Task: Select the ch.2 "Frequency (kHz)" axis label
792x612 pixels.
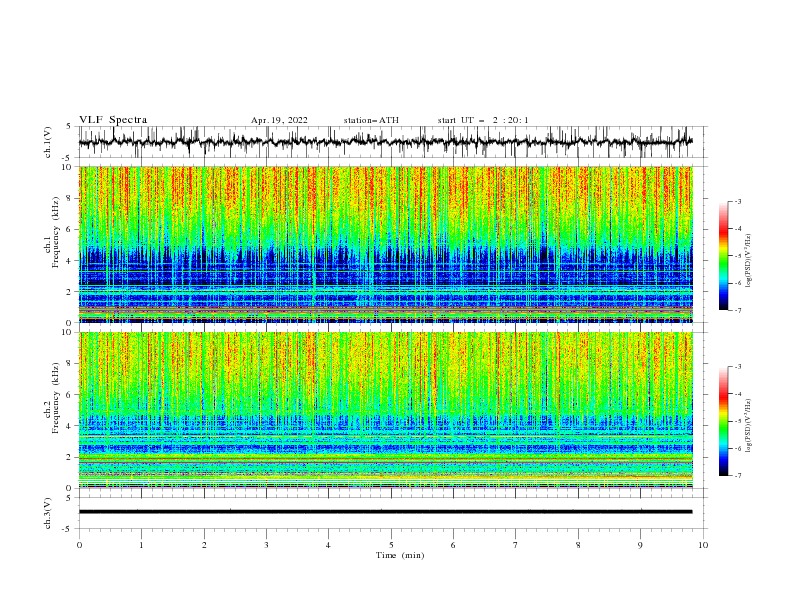Action: point(56,398)
